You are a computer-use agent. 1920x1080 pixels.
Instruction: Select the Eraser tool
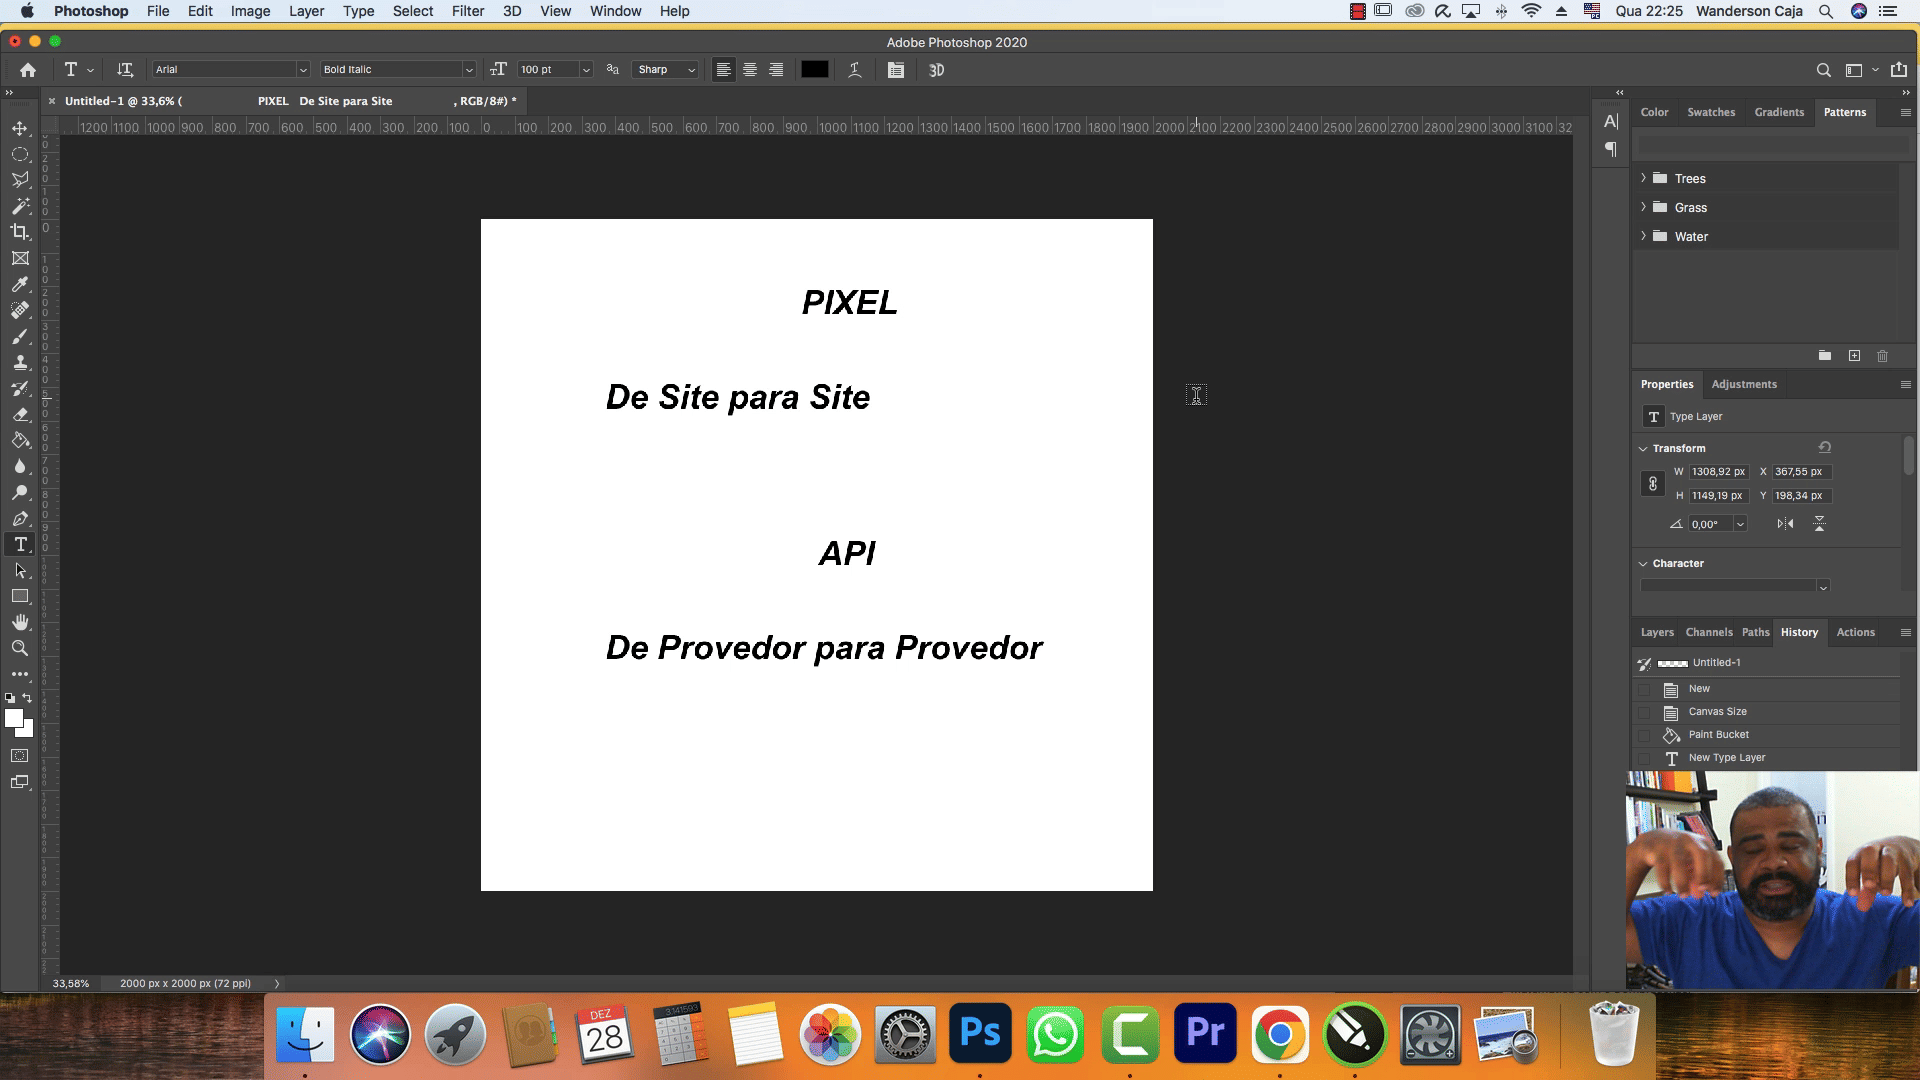[20, 414]
